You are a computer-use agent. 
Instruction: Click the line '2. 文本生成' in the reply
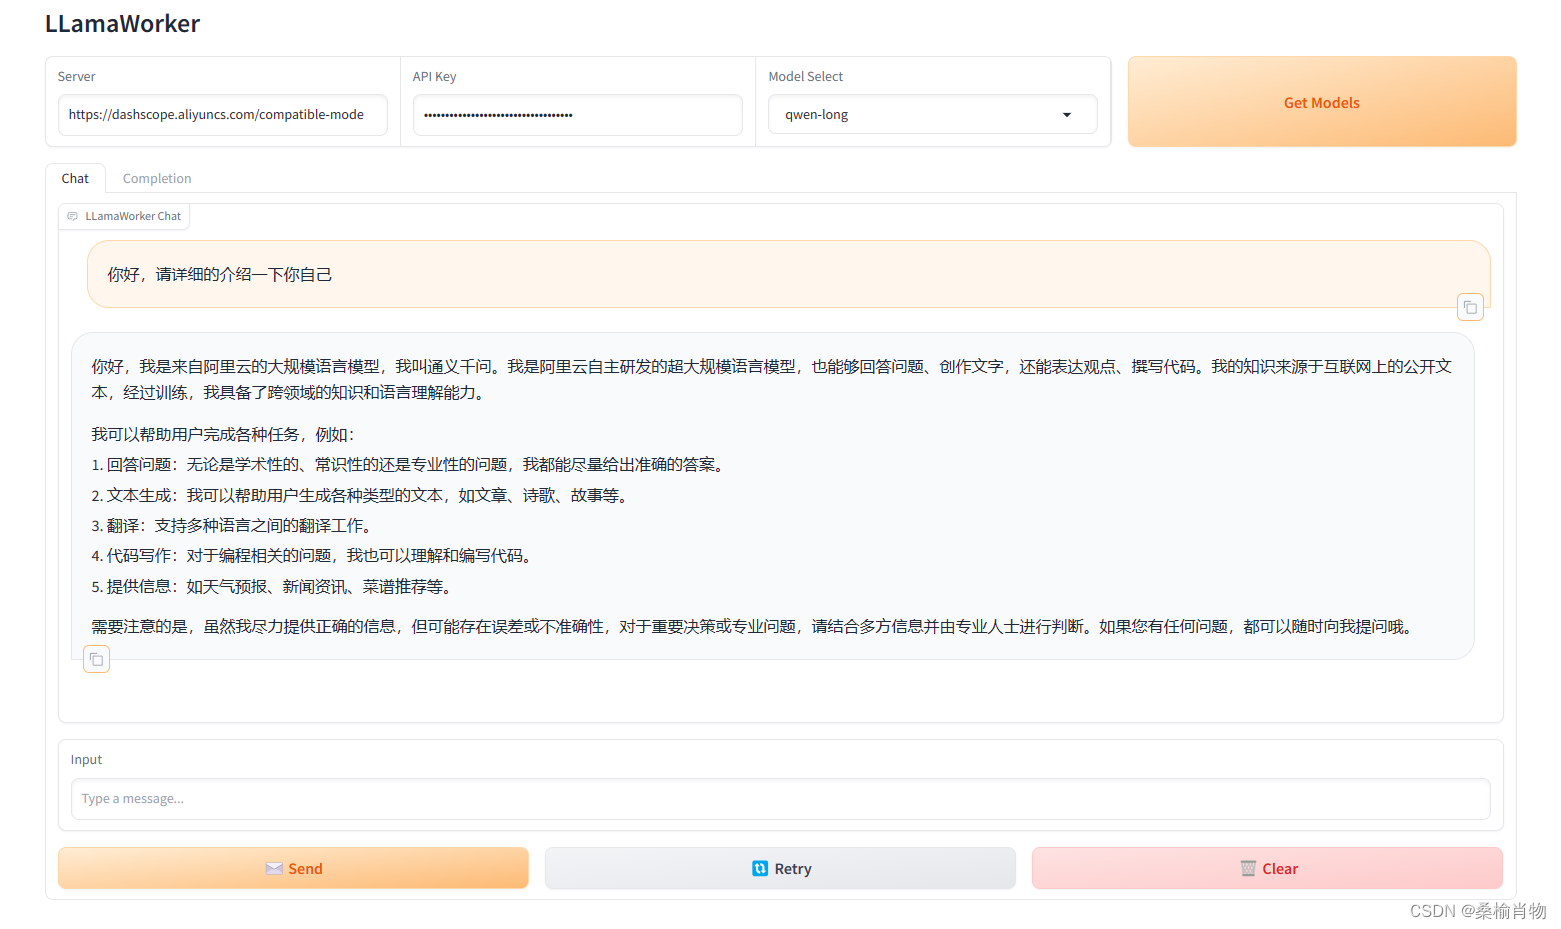[360, 496]
